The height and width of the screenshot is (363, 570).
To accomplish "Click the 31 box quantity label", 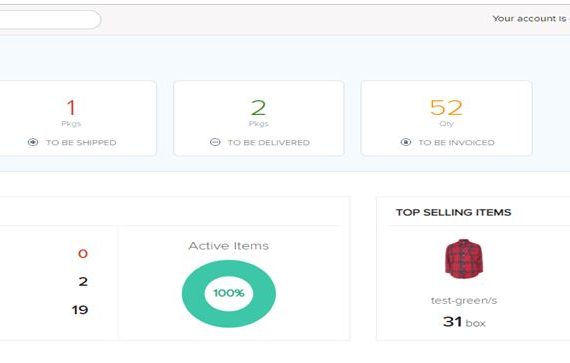I will [x=464, y=322].
